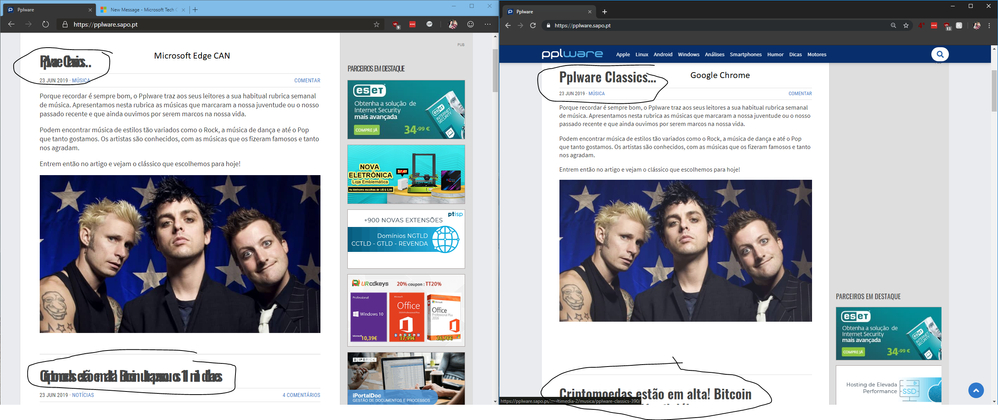Open the Nova Eletrónica ad in Edge

406,174
